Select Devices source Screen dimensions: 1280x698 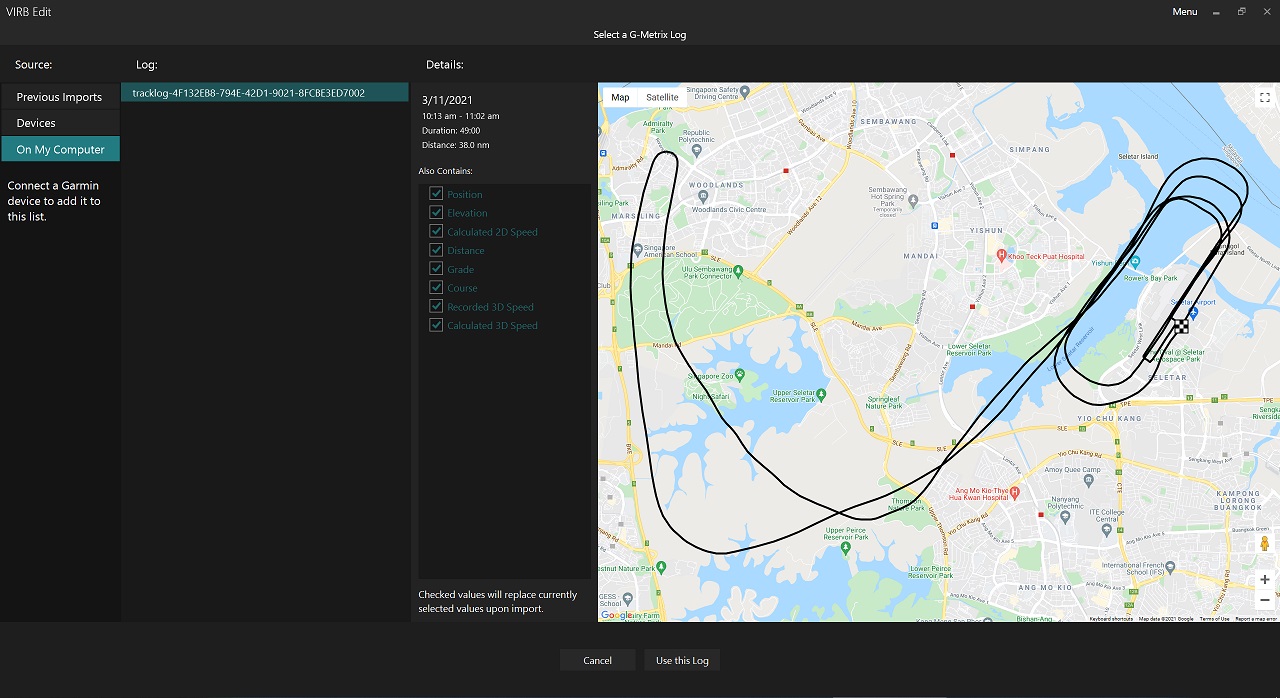[x=60, y=123]
